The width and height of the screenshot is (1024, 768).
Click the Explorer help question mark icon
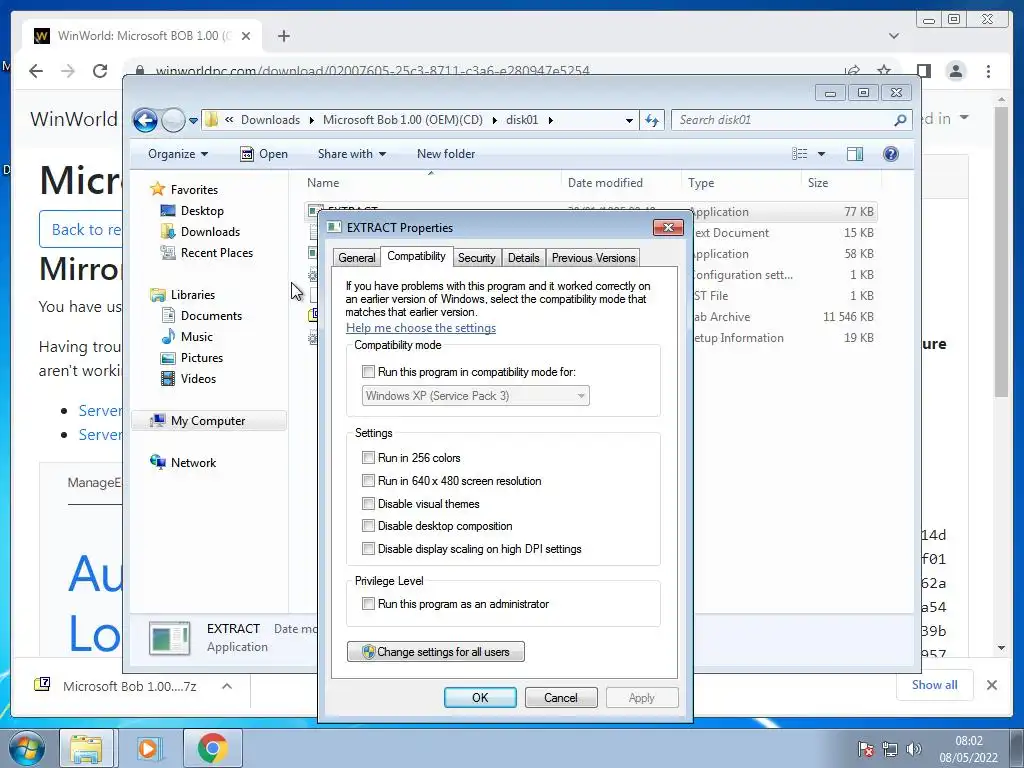(891, 154)
